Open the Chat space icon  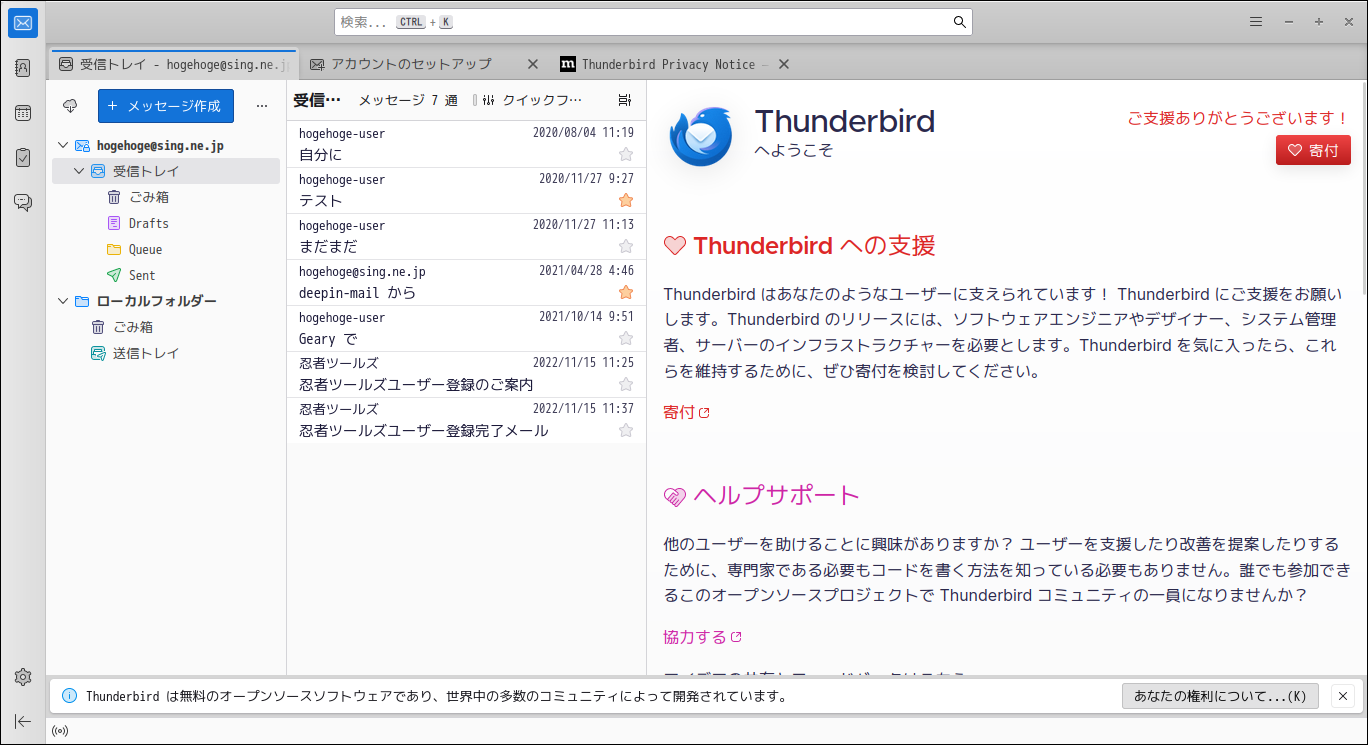[x=23, y=203]
